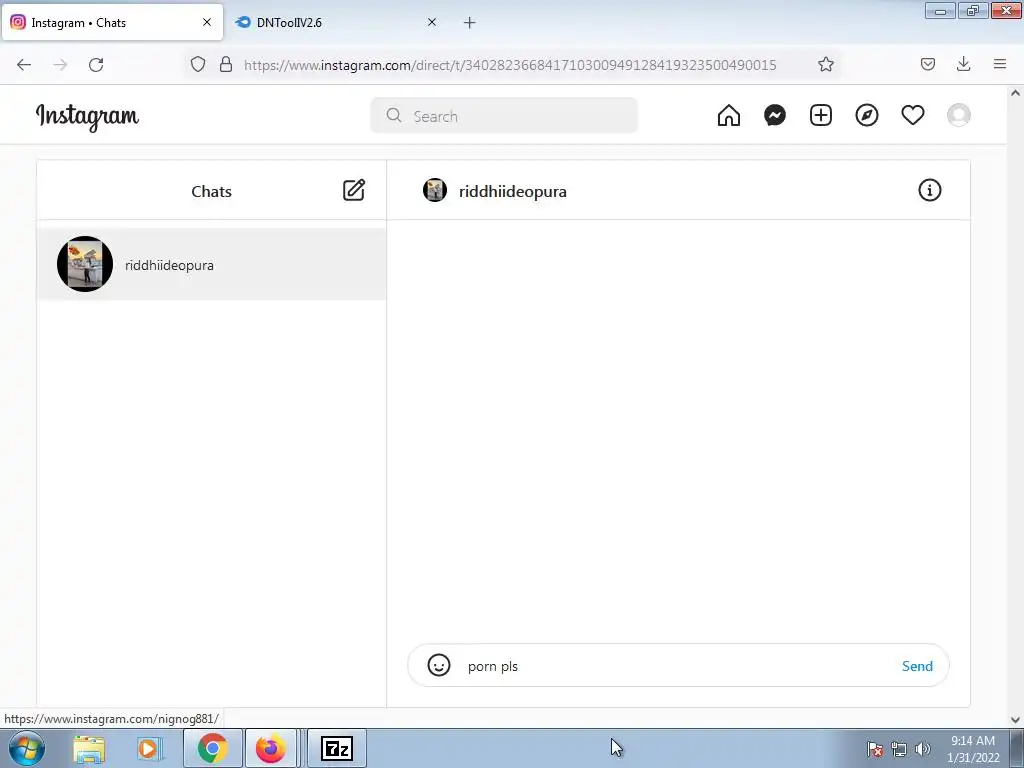Click the browser address bar URL

pyautogui.click(x=510, y=65)
